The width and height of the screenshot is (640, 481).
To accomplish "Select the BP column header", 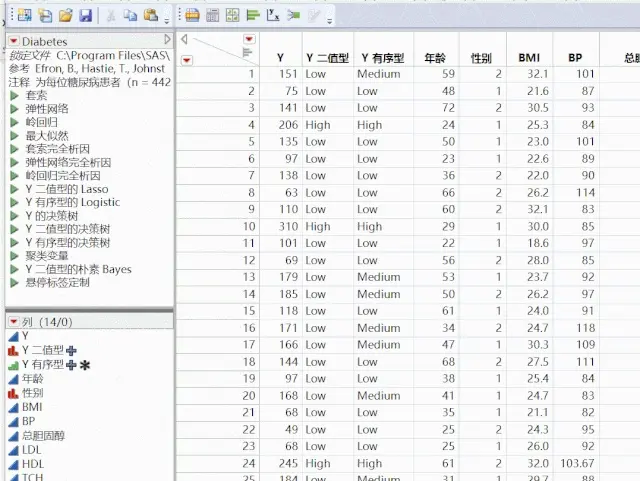I will [x=575, y=58].
